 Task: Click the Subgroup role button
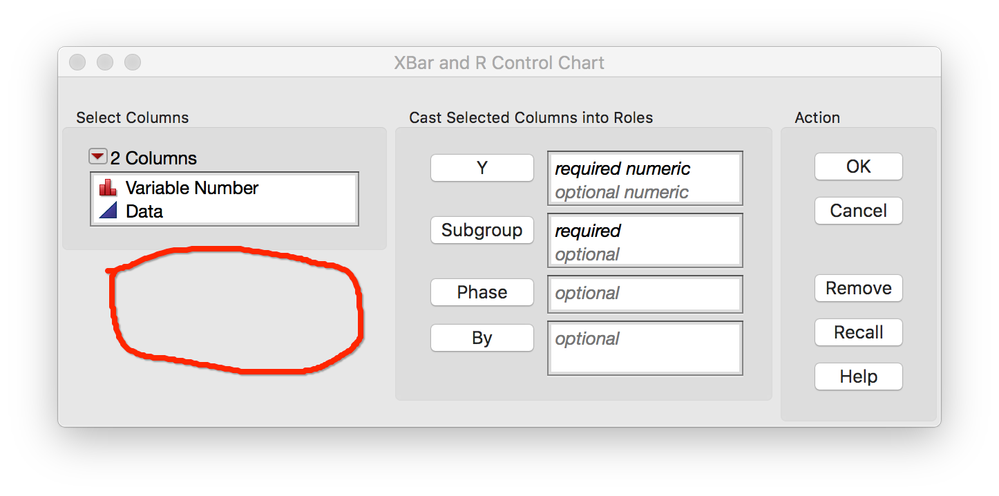[482, 230]
